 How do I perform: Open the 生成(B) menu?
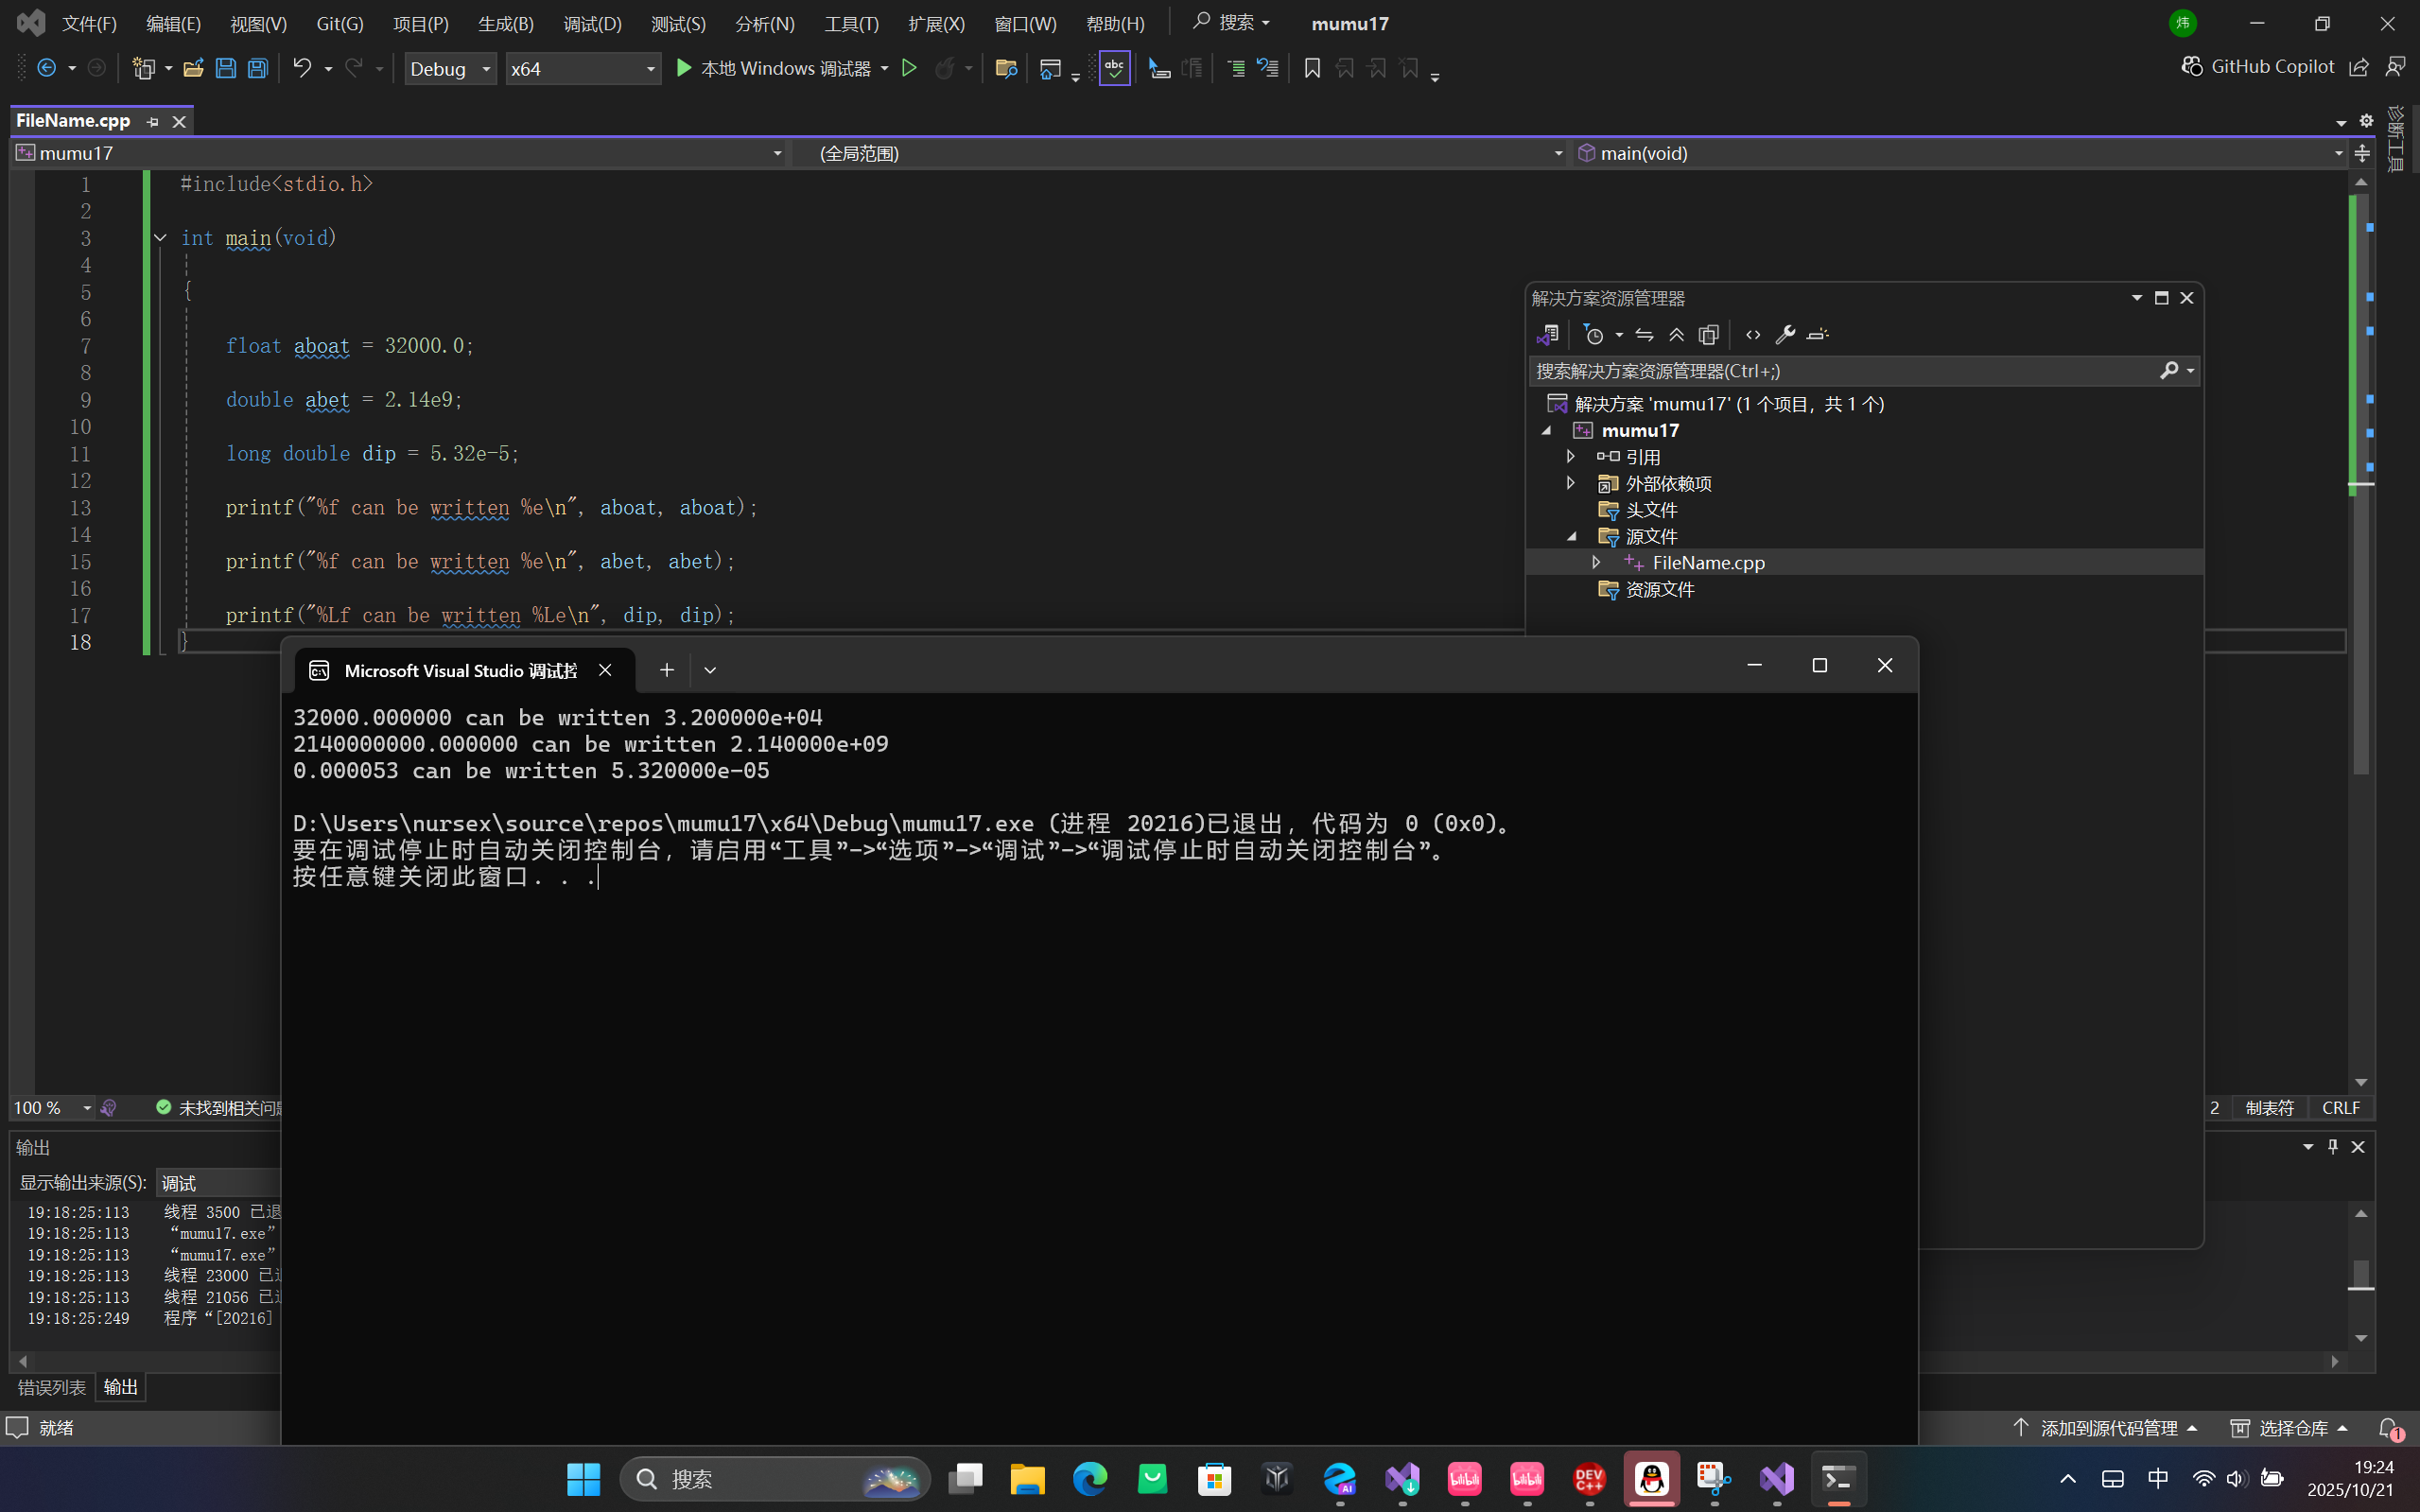coord(505,23)
